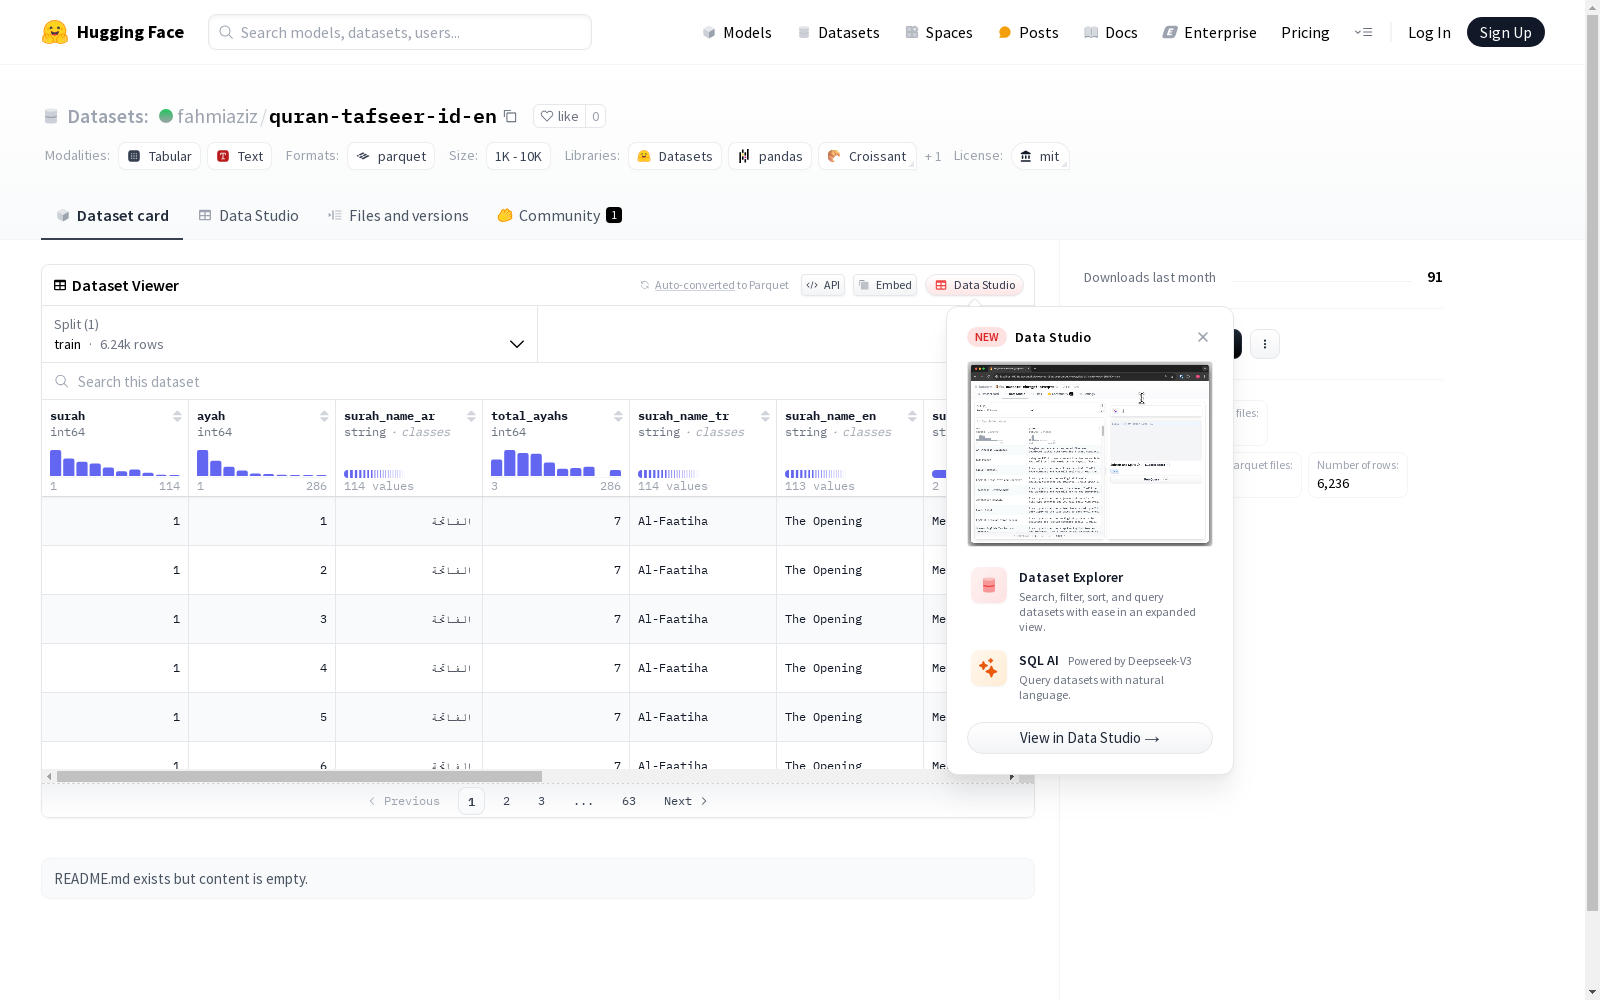Viewport: 1600px width, 1000px height.
Task: Click the SQL AI title
Action: [x=1038, y=661]
